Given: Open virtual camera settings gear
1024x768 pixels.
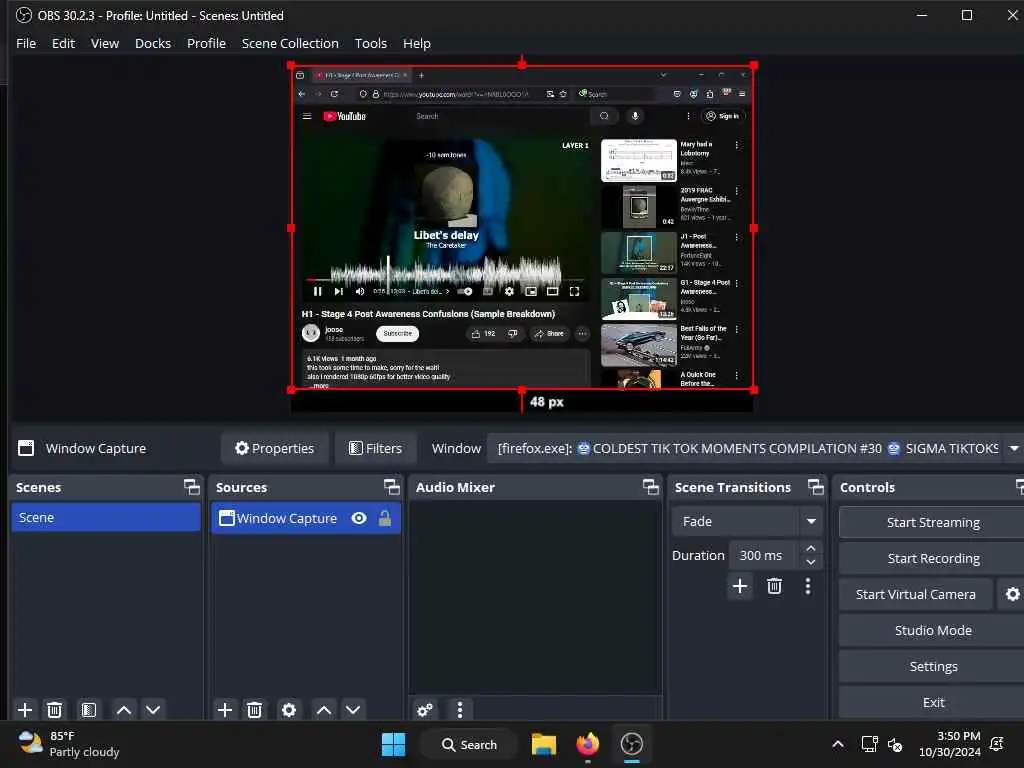Looking at the screenshot, I should tap(1012, 594).
